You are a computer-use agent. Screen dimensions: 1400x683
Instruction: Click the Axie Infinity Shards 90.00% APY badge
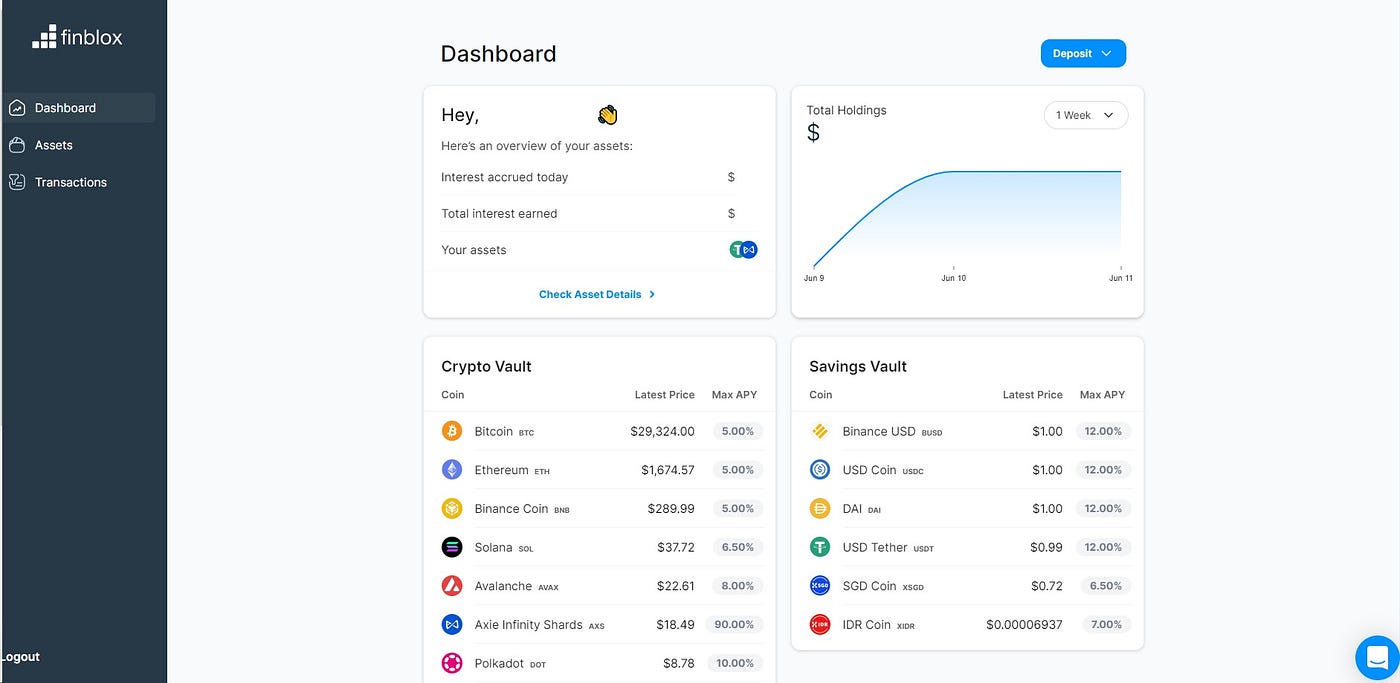pos(734,624)
